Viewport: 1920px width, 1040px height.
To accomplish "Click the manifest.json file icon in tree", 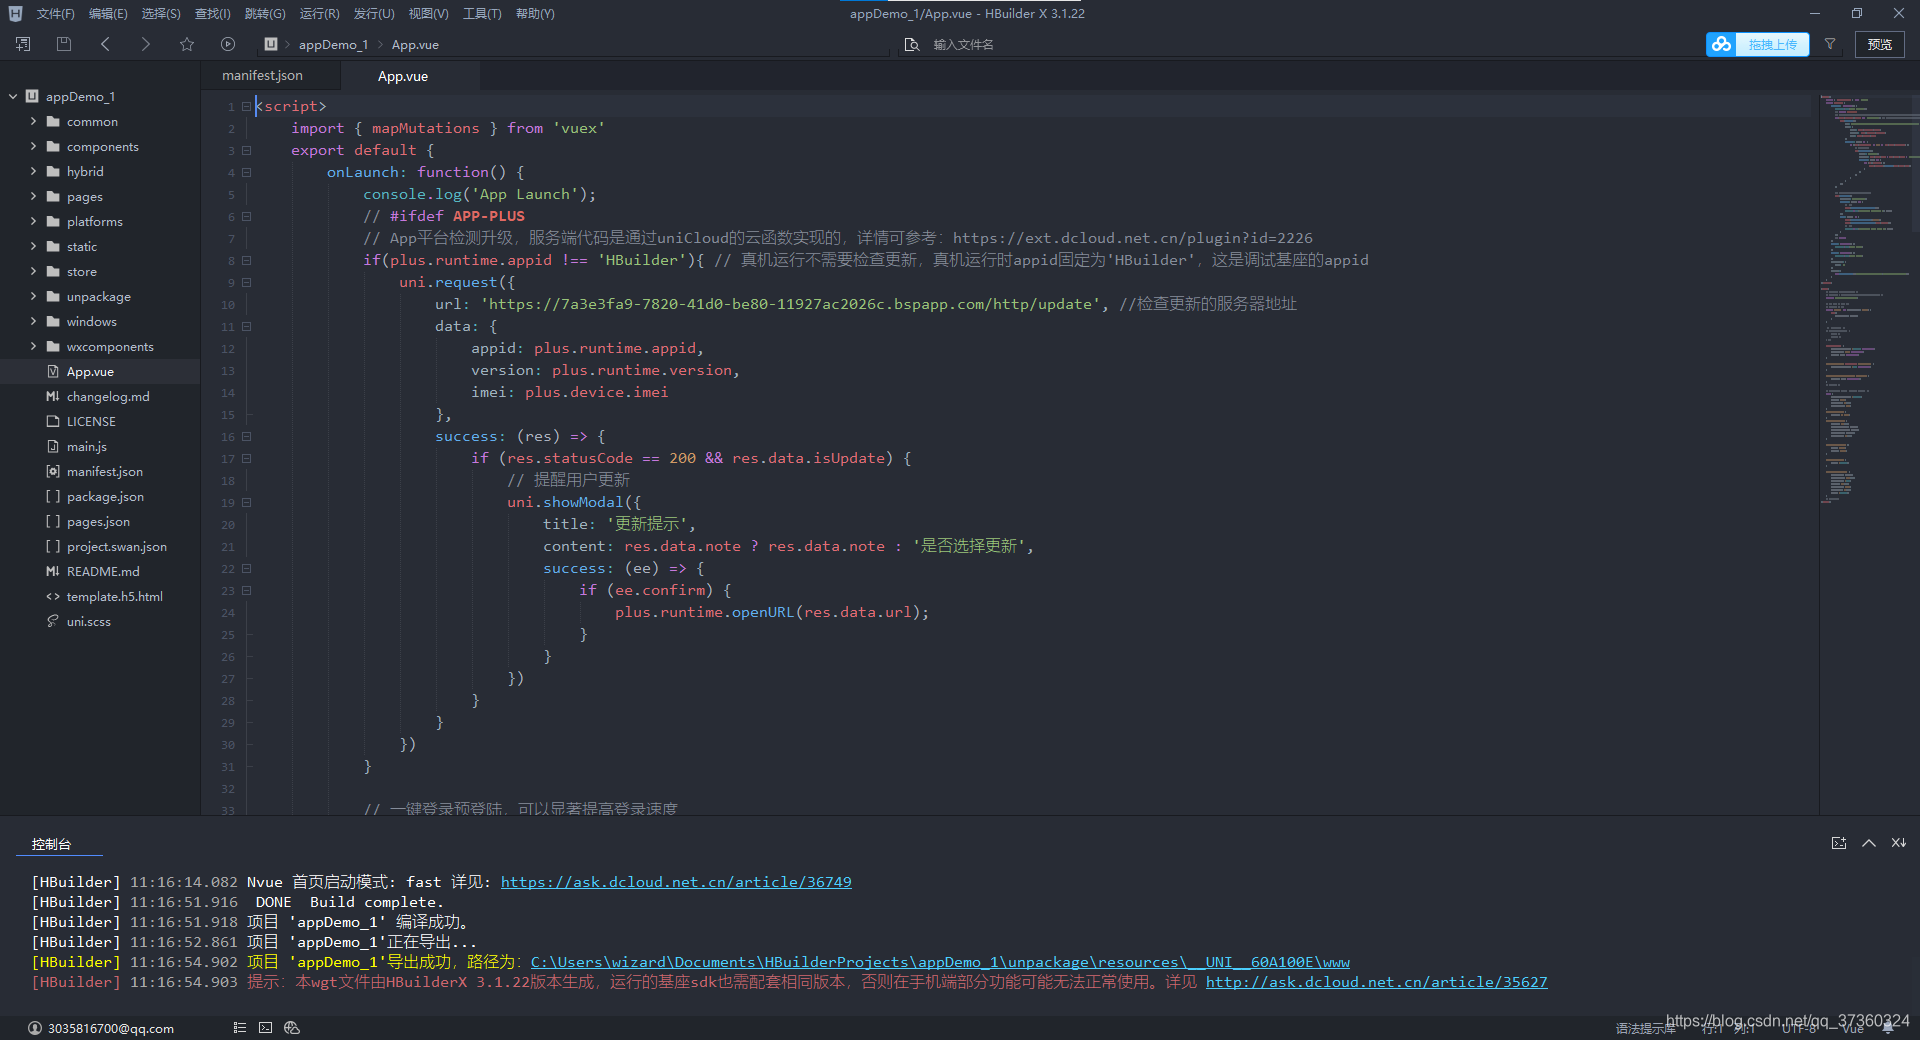I will coord(53,471).
